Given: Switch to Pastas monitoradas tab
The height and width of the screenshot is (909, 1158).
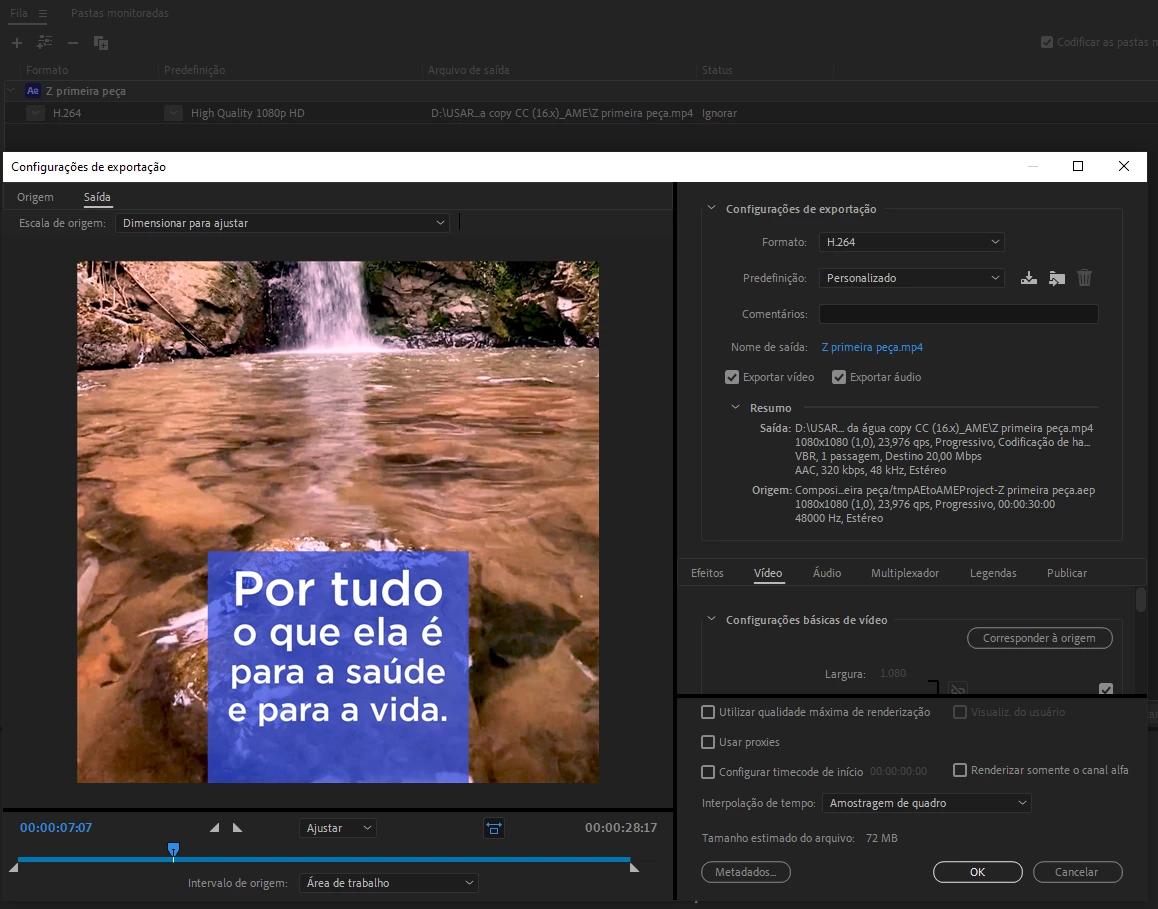Looking at the screenshot, I should tap(120, 13).
